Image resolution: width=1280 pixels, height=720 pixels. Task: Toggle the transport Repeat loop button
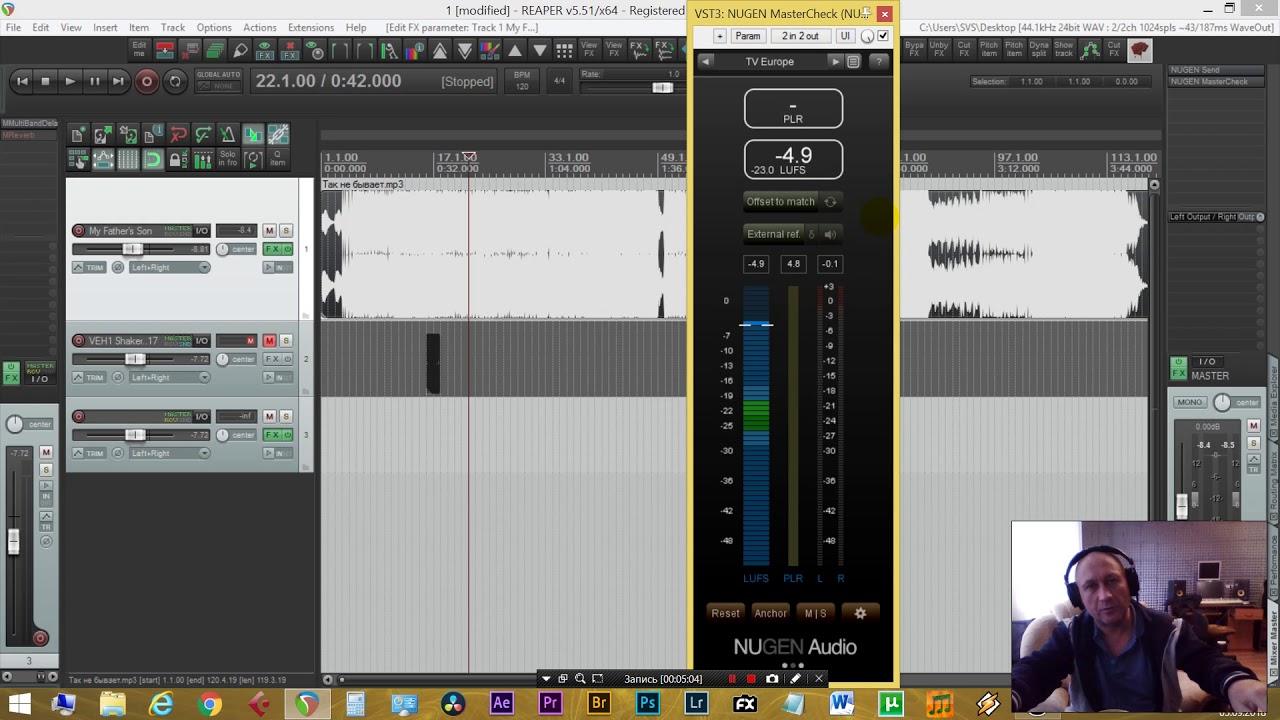pyautogui.click(x=175, y=82)
